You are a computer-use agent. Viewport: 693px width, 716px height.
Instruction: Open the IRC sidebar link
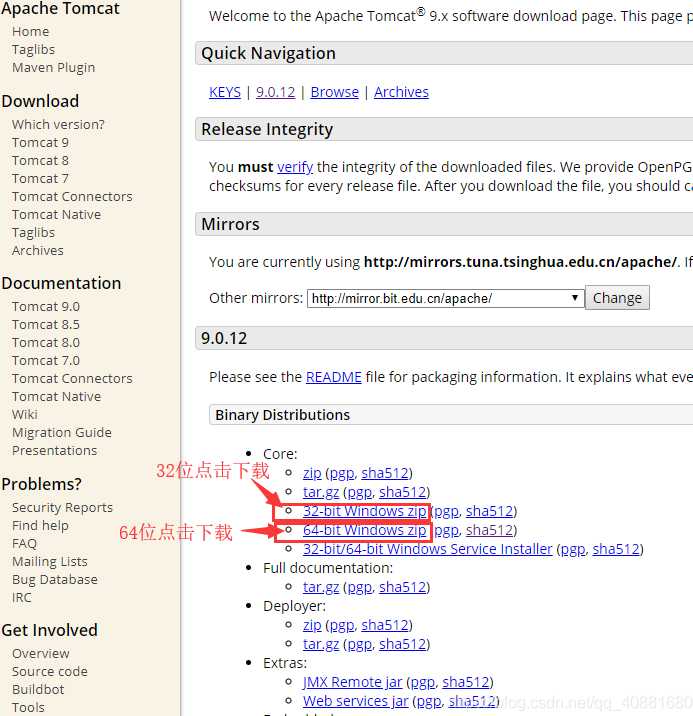[x=21, y=598]
